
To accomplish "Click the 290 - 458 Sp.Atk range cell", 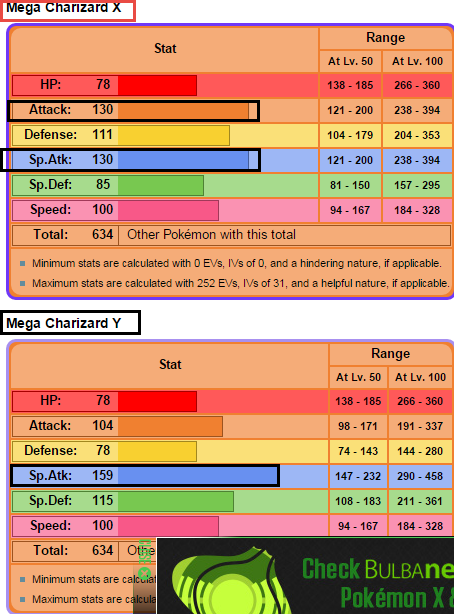I will click(x=420, y=476).
